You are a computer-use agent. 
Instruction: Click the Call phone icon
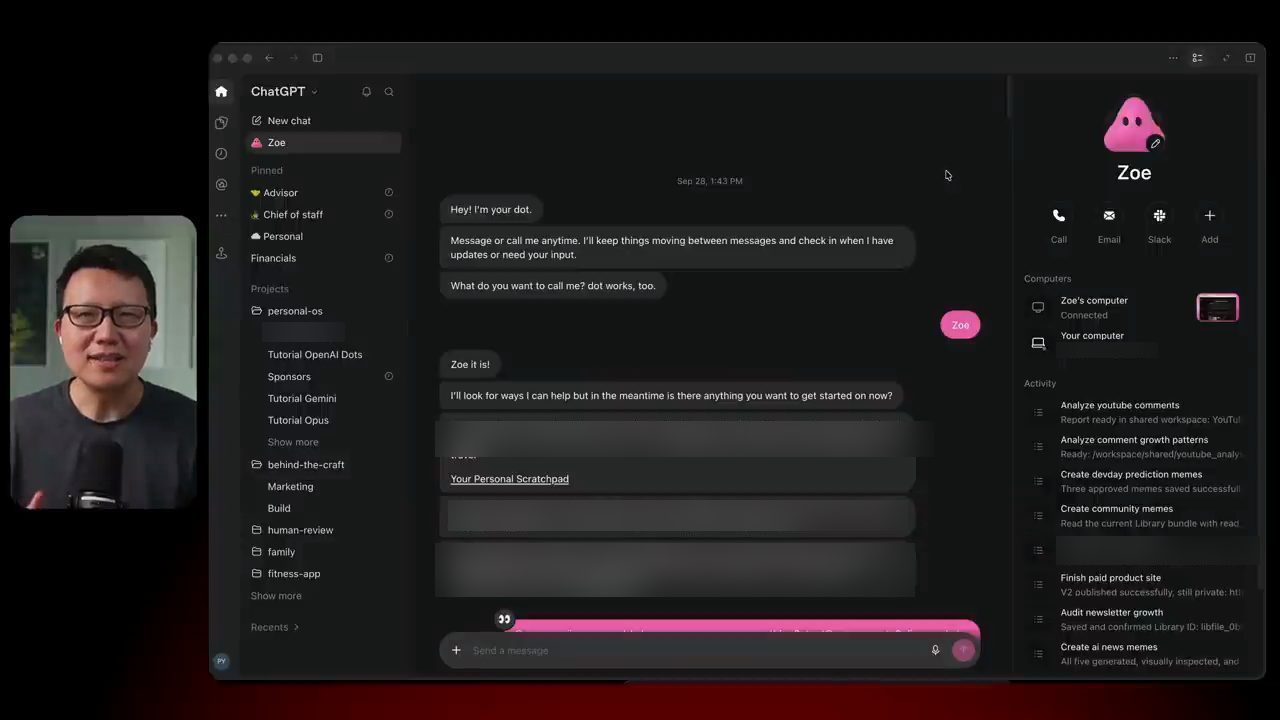[1059, 215]
